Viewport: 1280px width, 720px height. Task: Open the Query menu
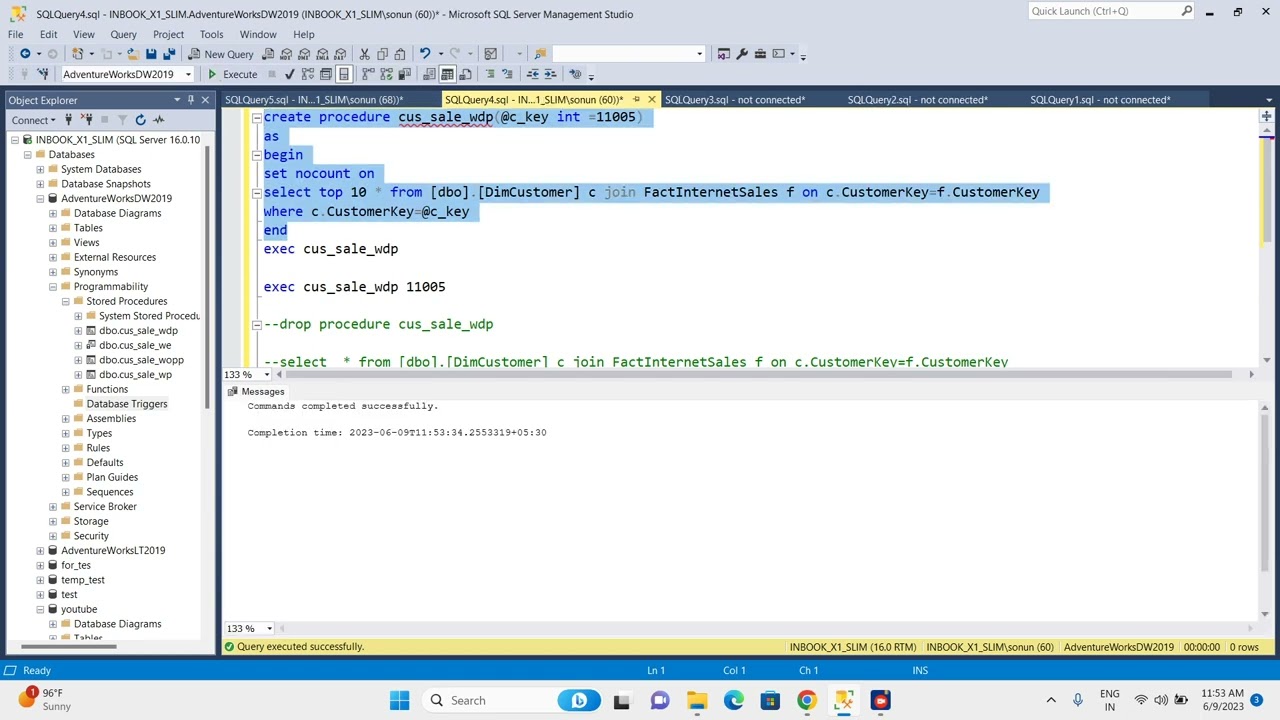pyautogui.click(x=123, y=34)
